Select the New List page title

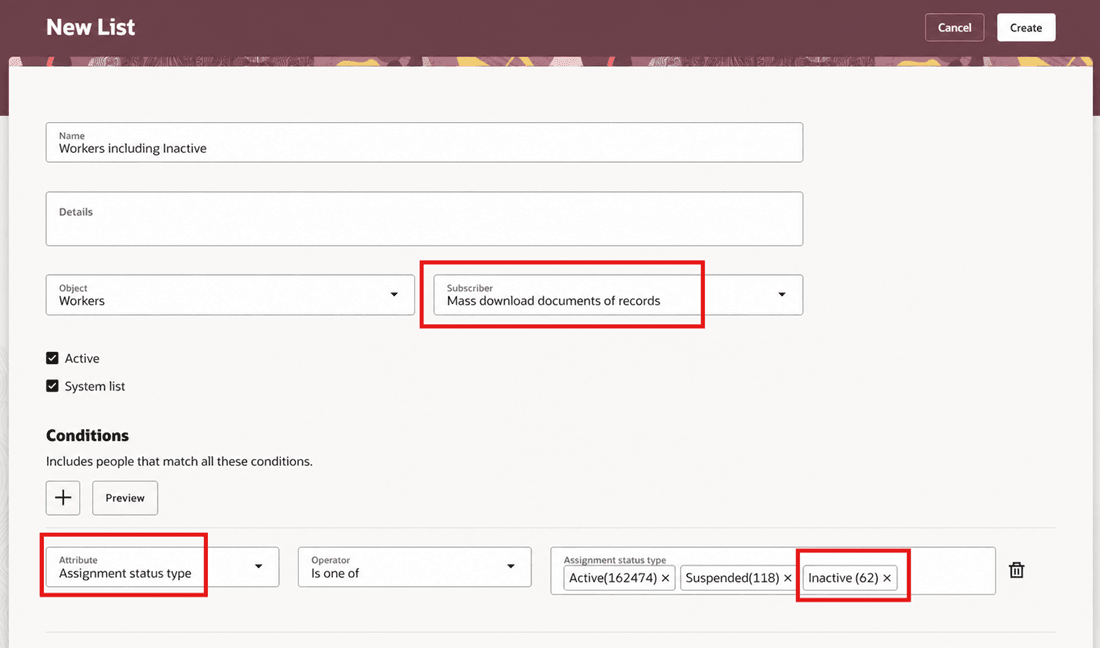(x=90, y=27)
